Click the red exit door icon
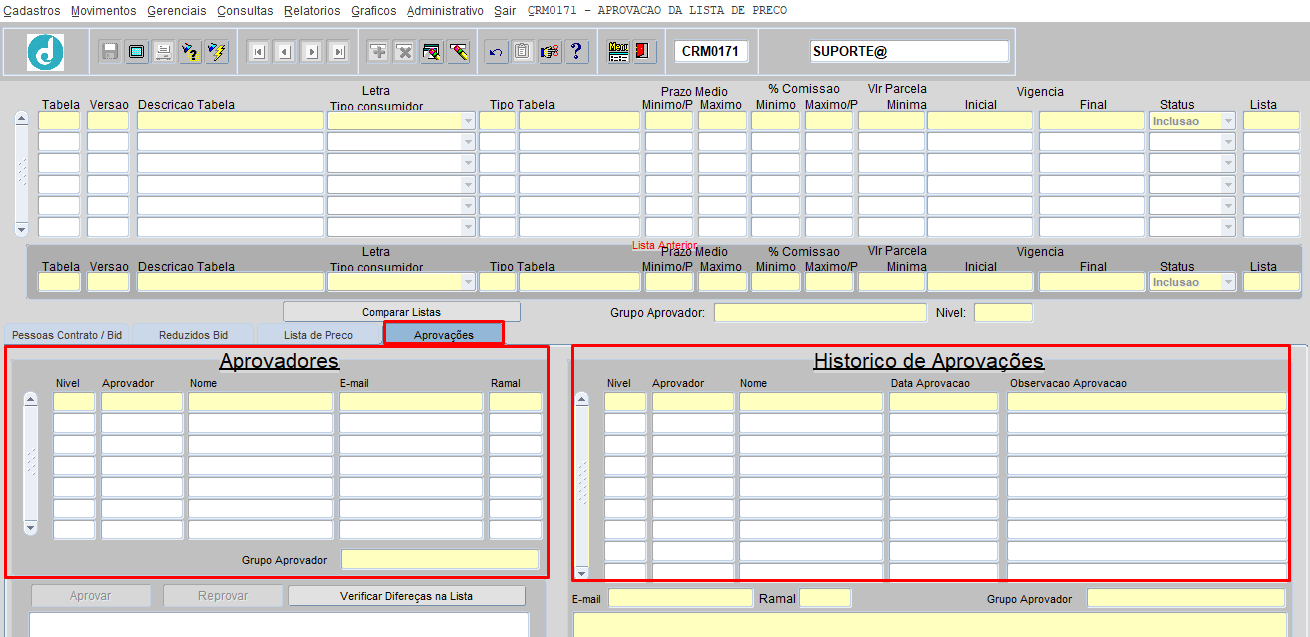1310x637 pixels. point(643,52)
